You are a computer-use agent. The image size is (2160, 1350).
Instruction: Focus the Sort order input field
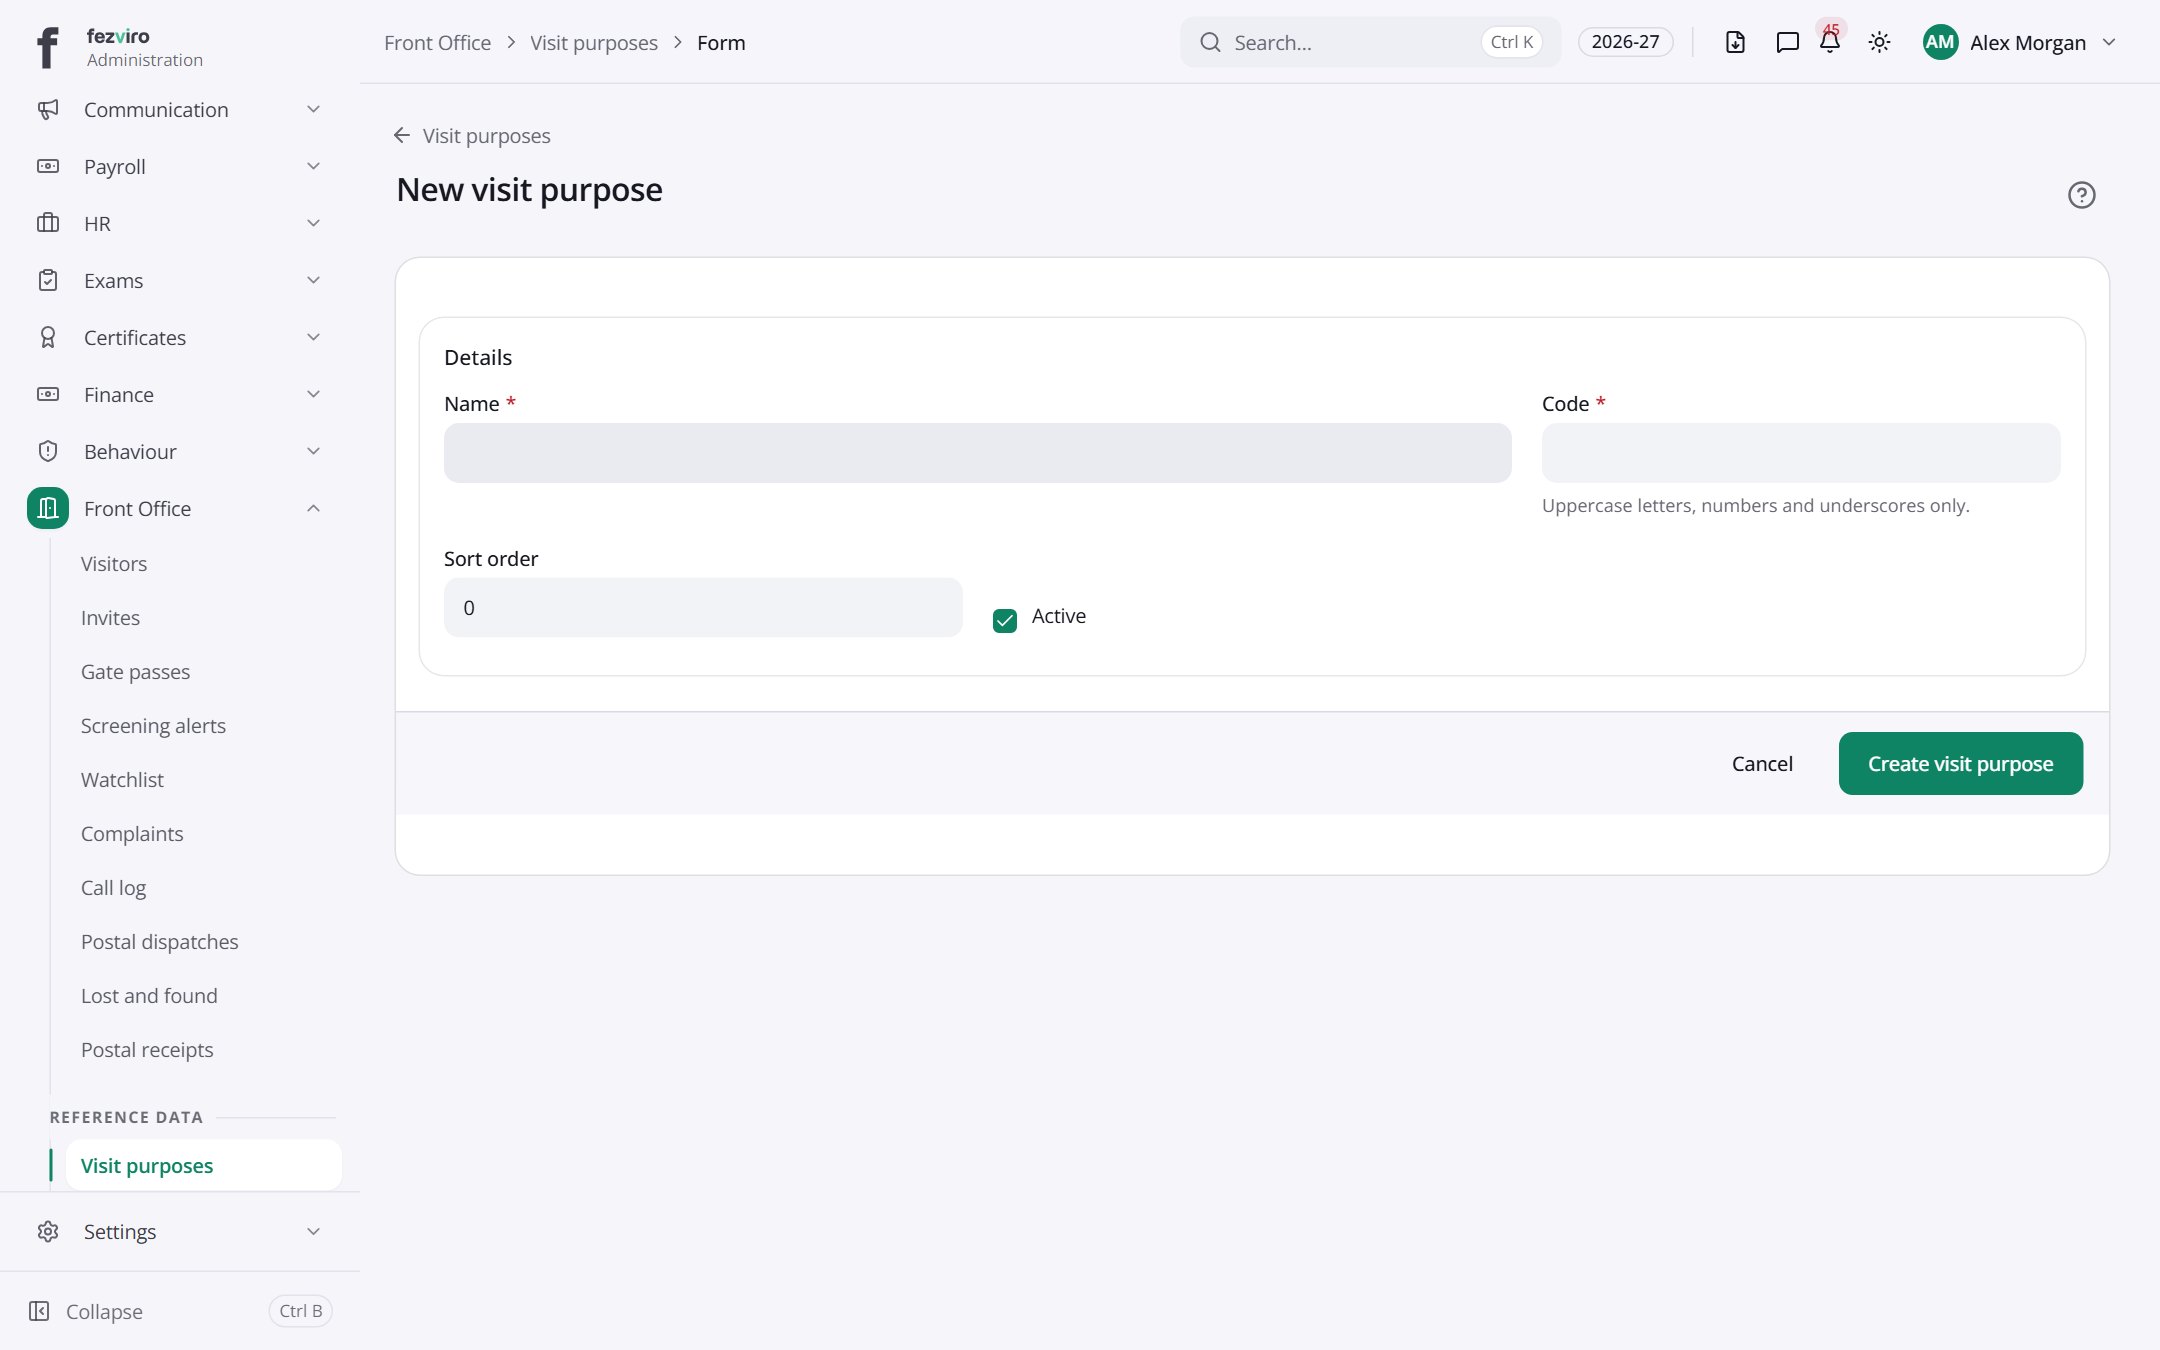(x=703, y=608)
